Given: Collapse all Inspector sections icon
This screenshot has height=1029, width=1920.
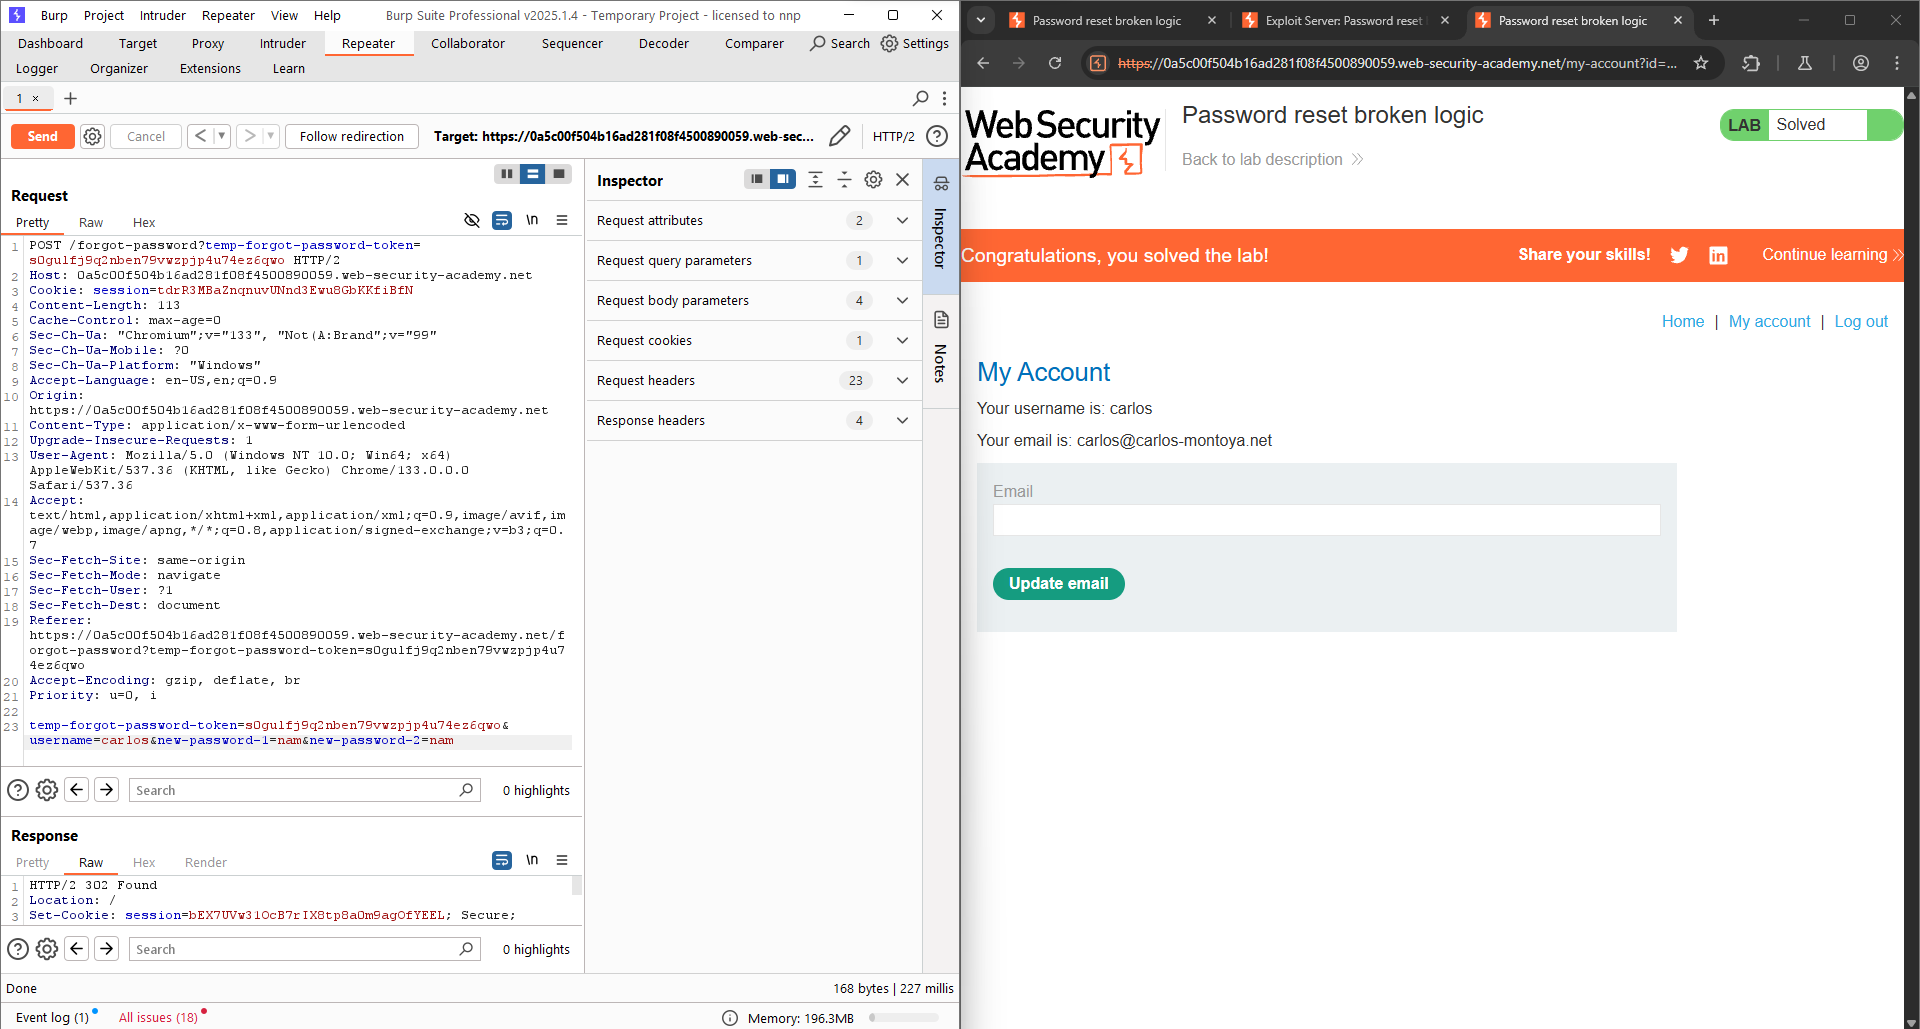Looking at the screenshot, I should pos(844,179).
